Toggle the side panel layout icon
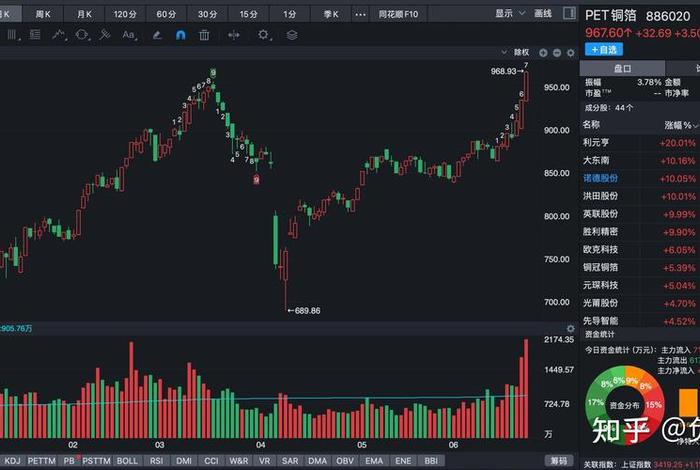The height and width of the screenshot is (470, 700). [569, 13]
